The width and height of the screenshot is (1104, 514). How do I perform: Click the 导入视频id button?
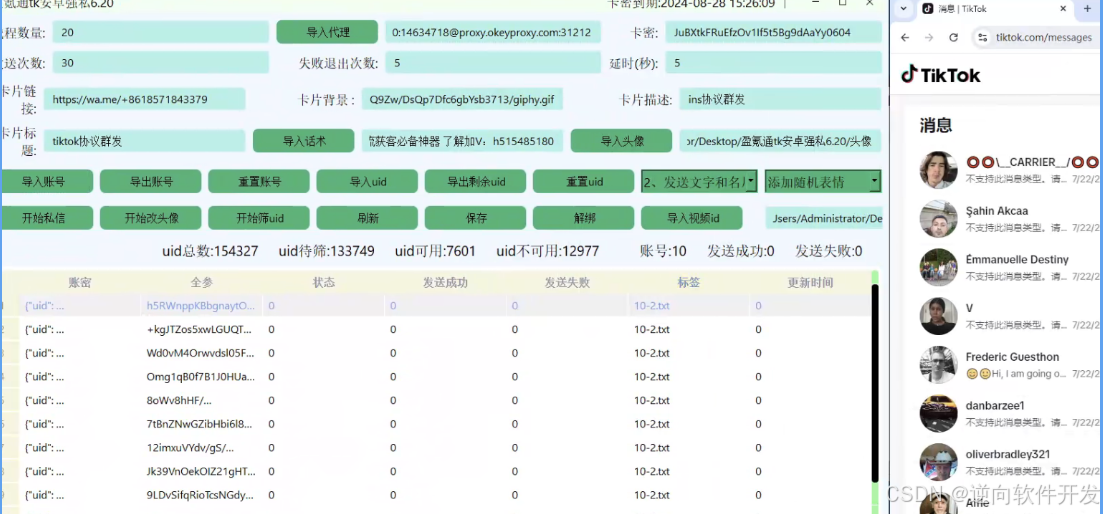[691, 218]
